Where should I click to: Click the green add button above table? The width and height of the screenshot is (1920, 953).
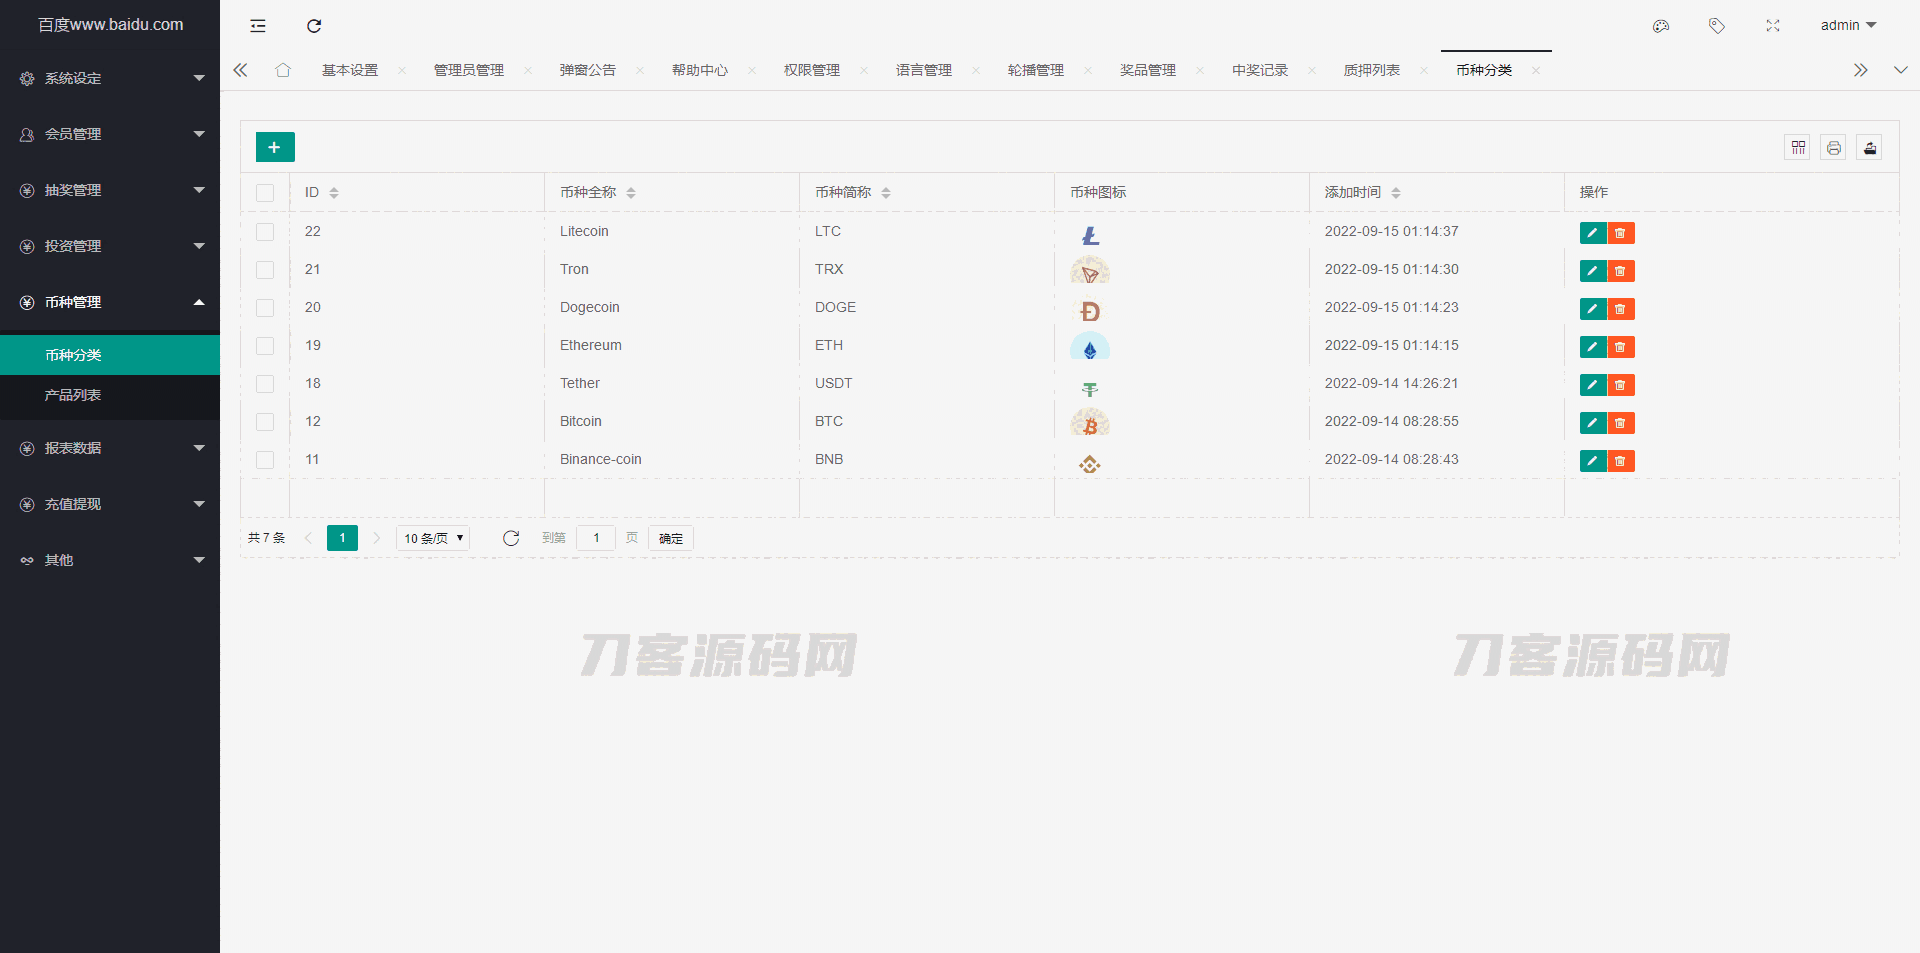pyautogui.click(x=274, y=146)
